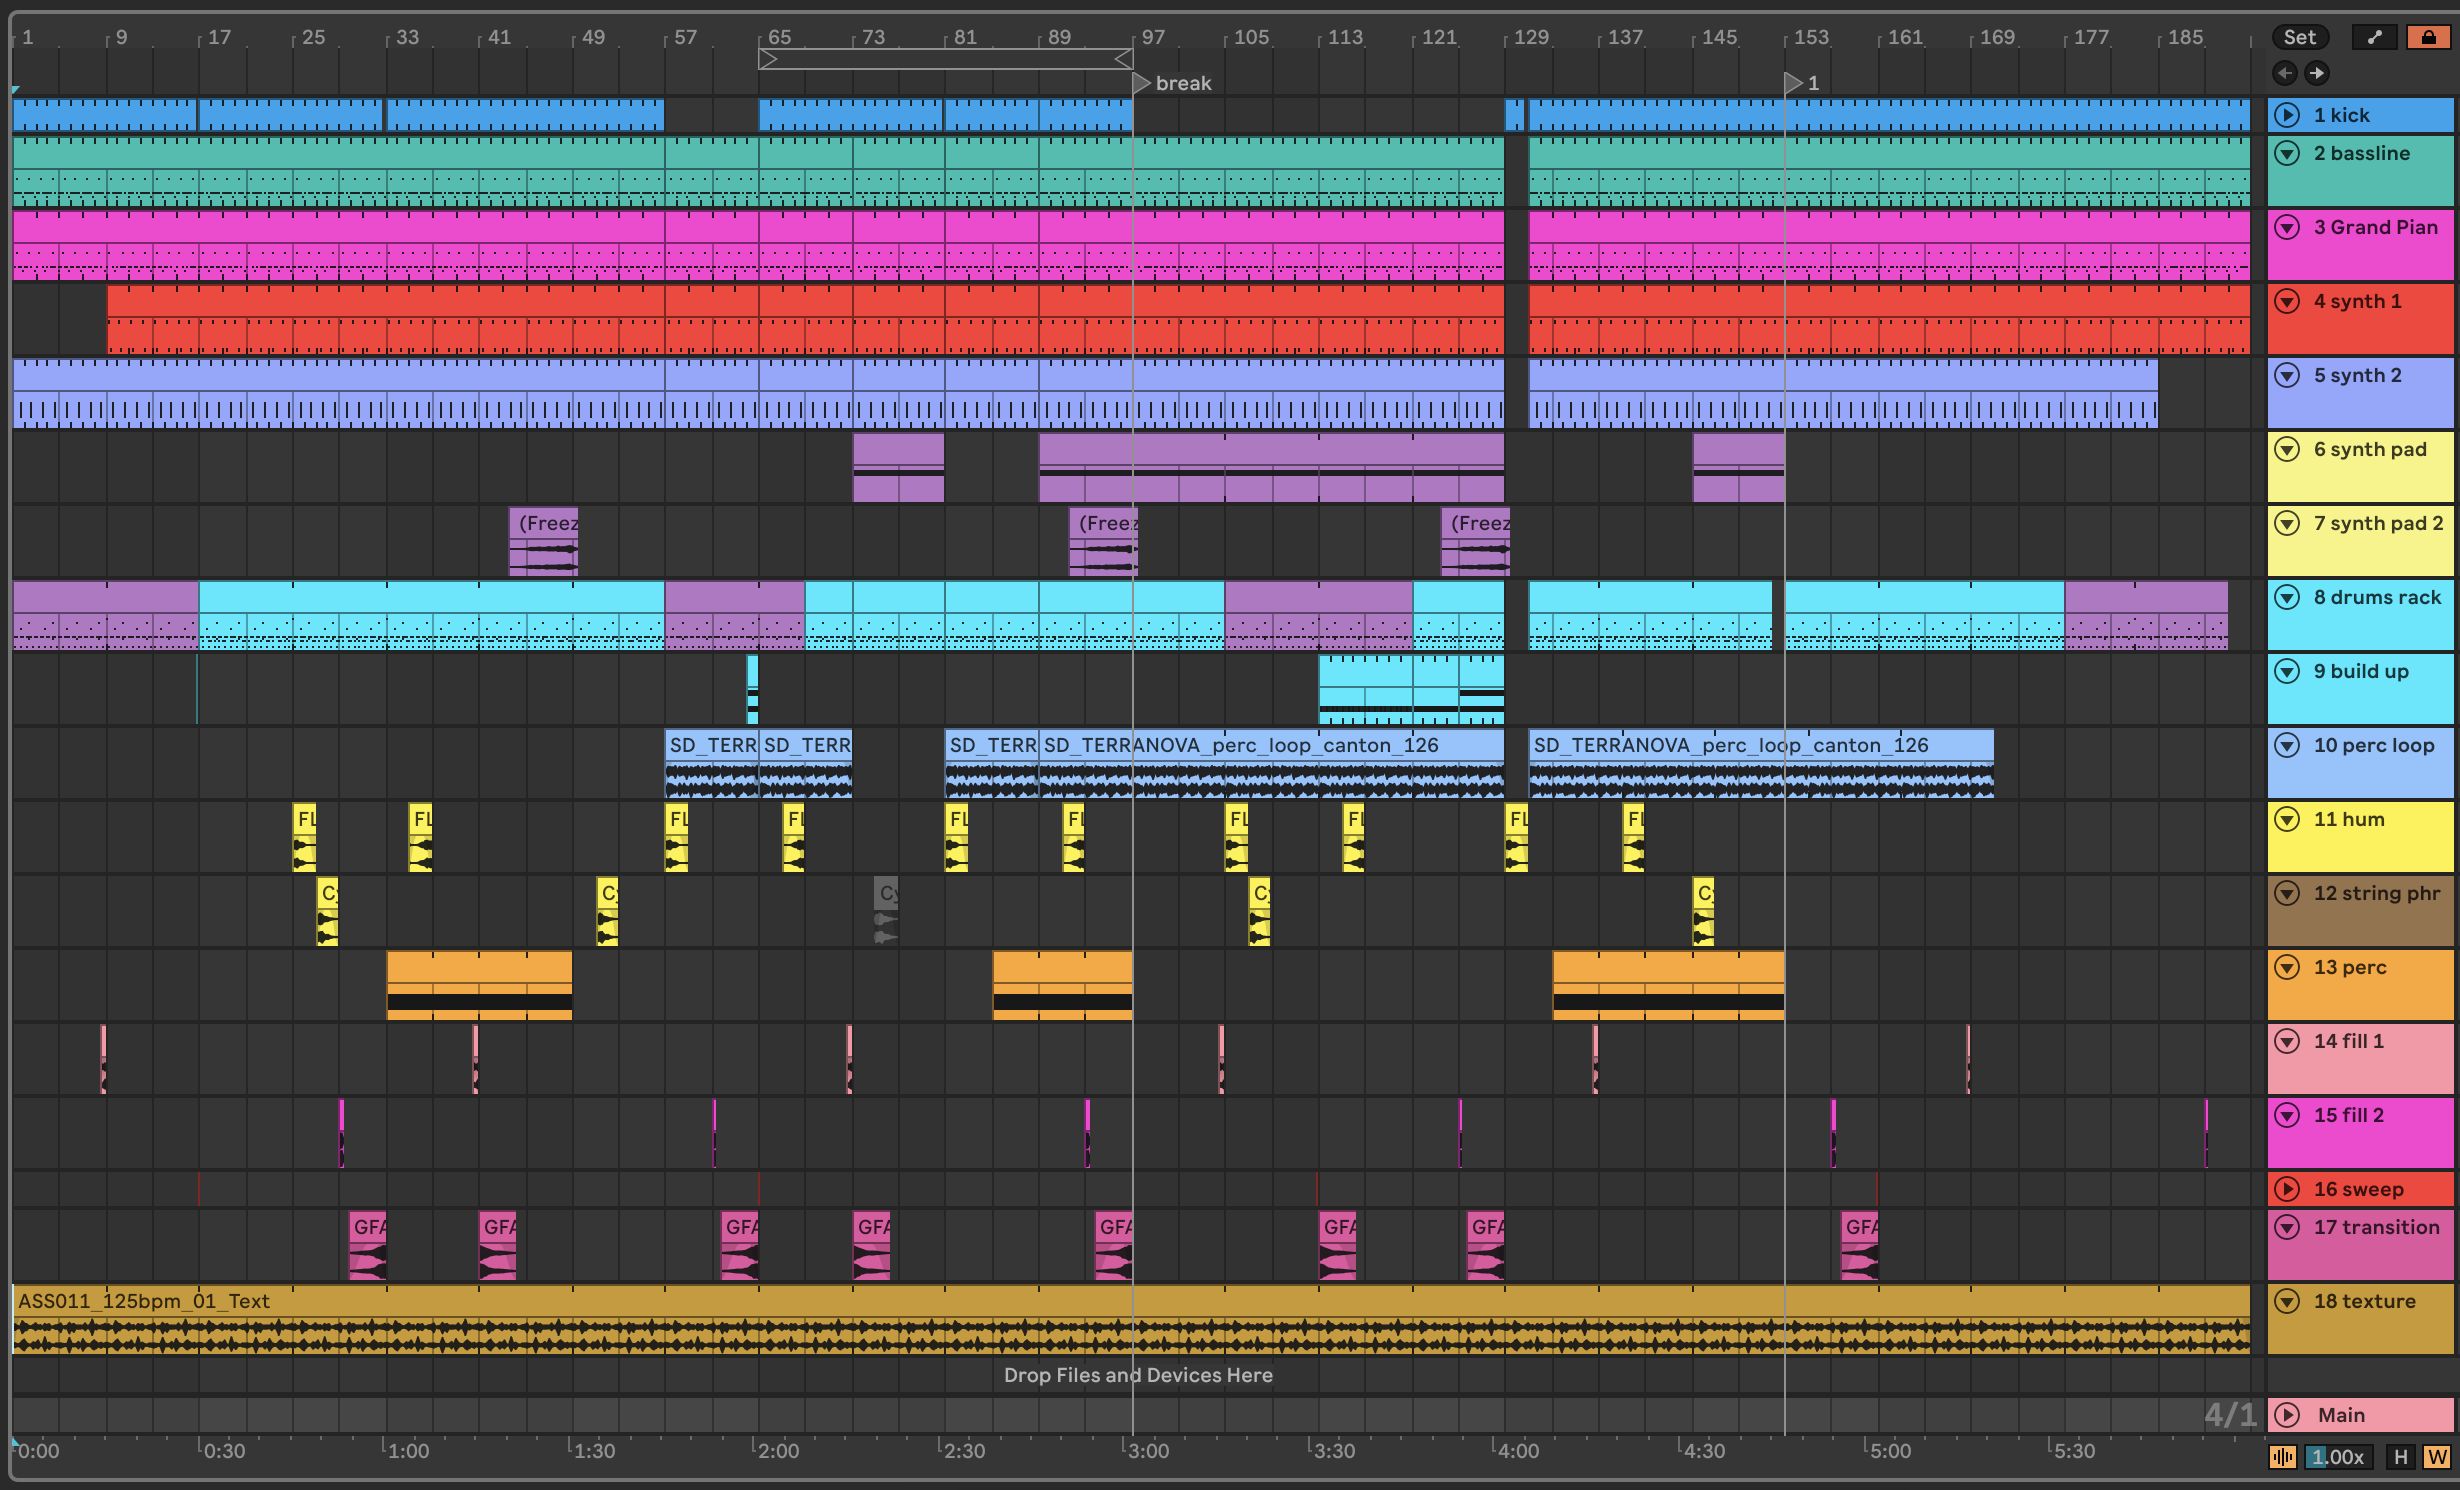
Task: Toggle the W width optimize button
Action: tap(2437, 1457)
